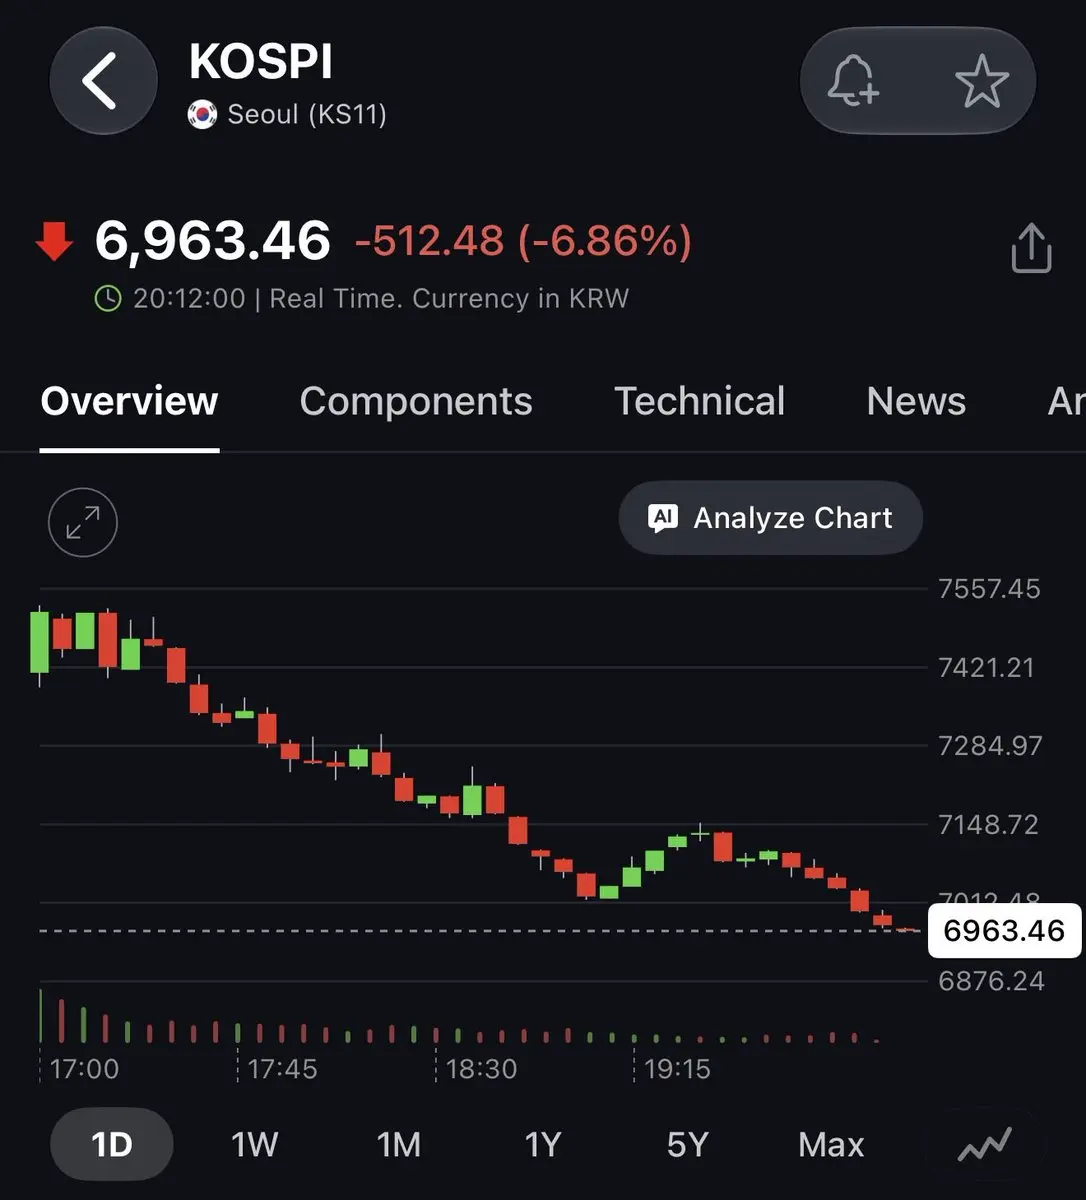Select the 1D time range

coord(112,1144)
